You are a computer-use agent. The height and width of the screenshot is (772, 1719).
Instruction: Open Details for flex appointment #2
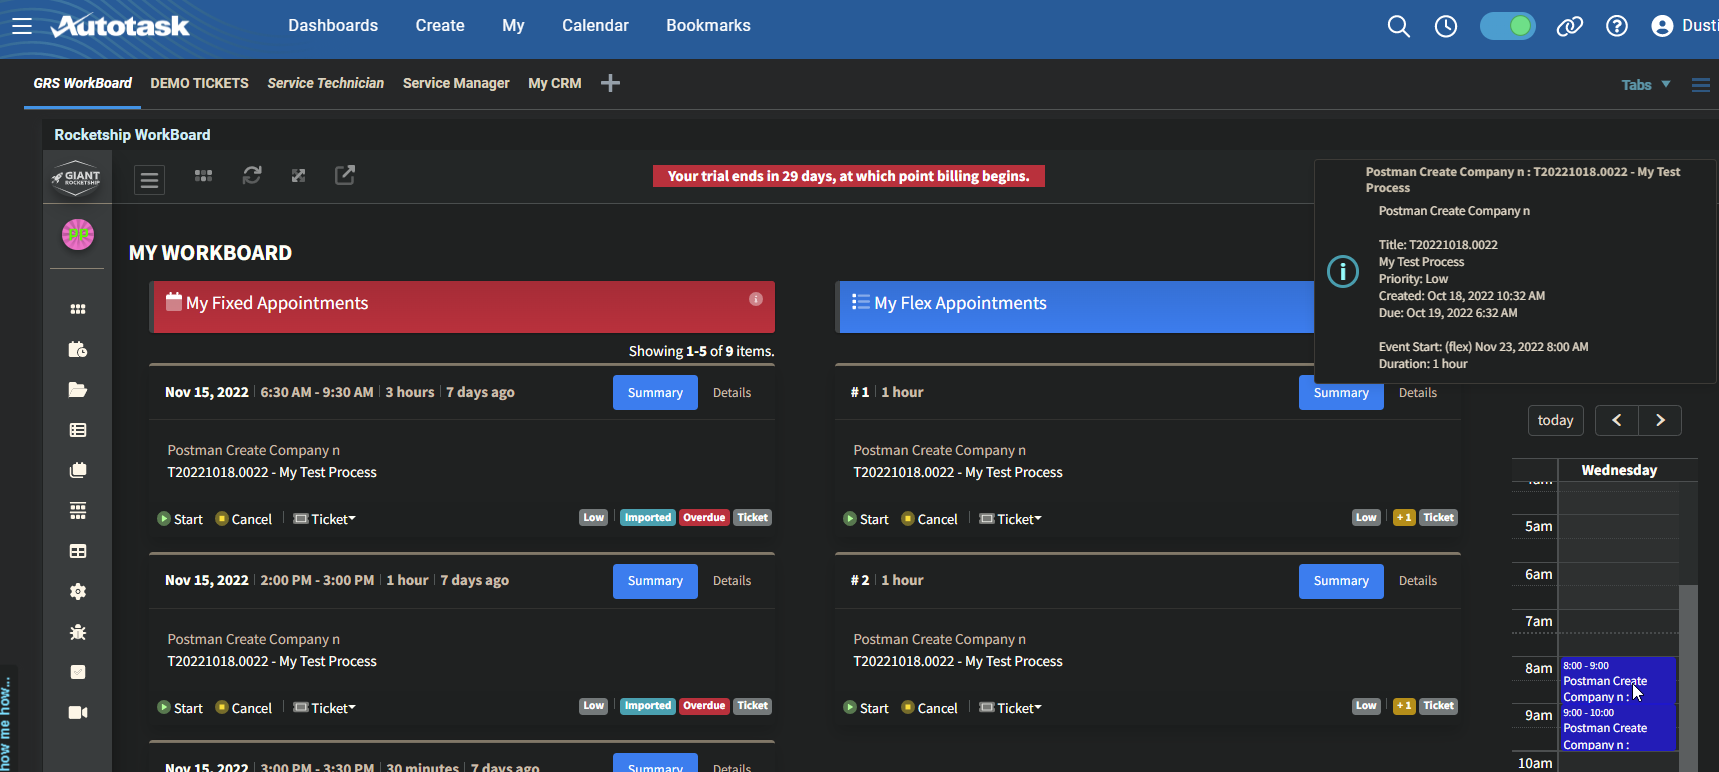click(x=1418, y=581)
